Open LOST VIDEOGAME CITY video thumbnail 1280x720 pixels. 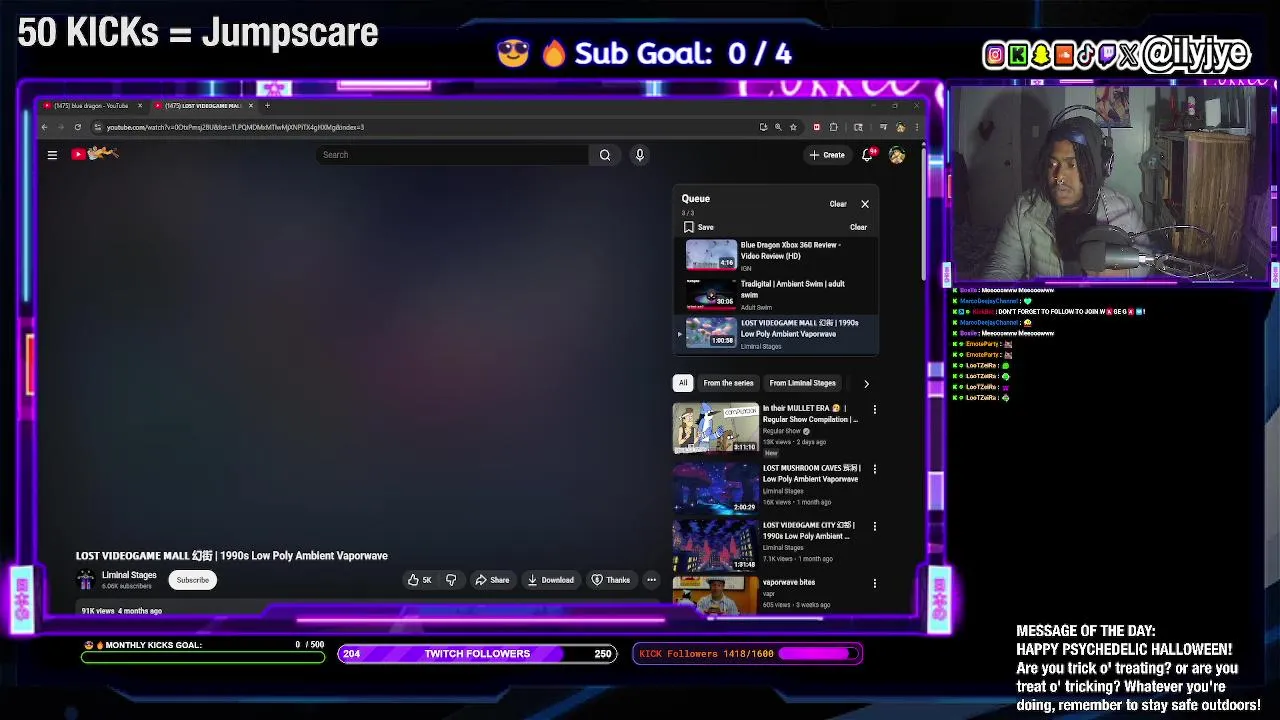pyautogui.click(x=715, y=545)
